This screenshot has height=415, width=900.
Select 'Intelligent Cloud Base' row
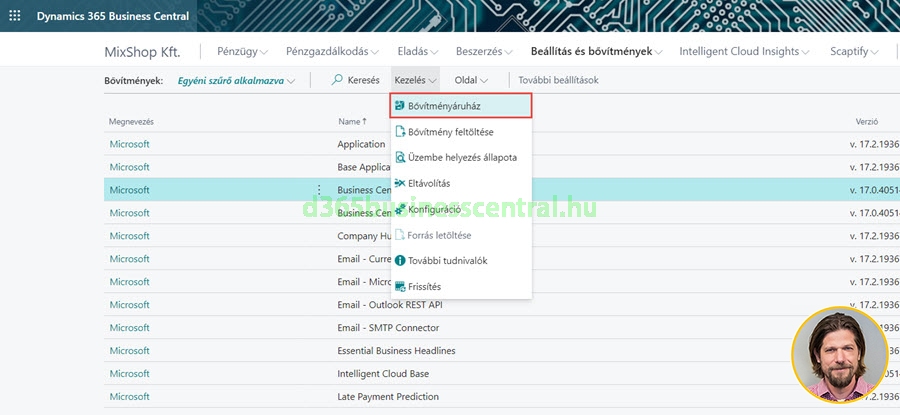pyautogui.click(x=502, y=374)
